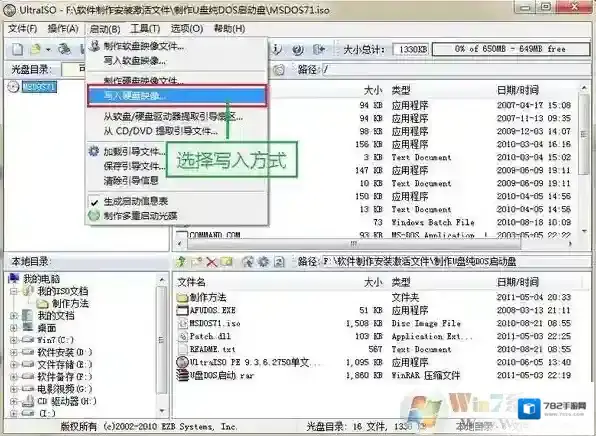Click the local tree vertical scrollbar thumb
Viewport: 596px width, 436px height.
162,340
